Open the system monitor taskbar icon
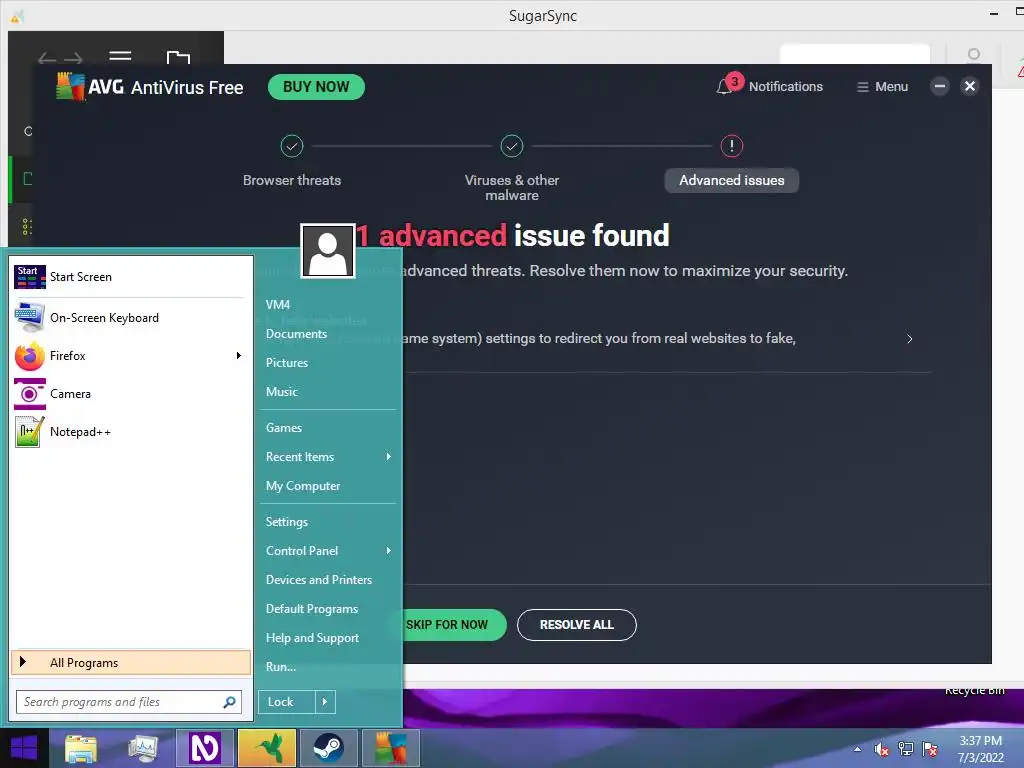 (x=142, y=749)
